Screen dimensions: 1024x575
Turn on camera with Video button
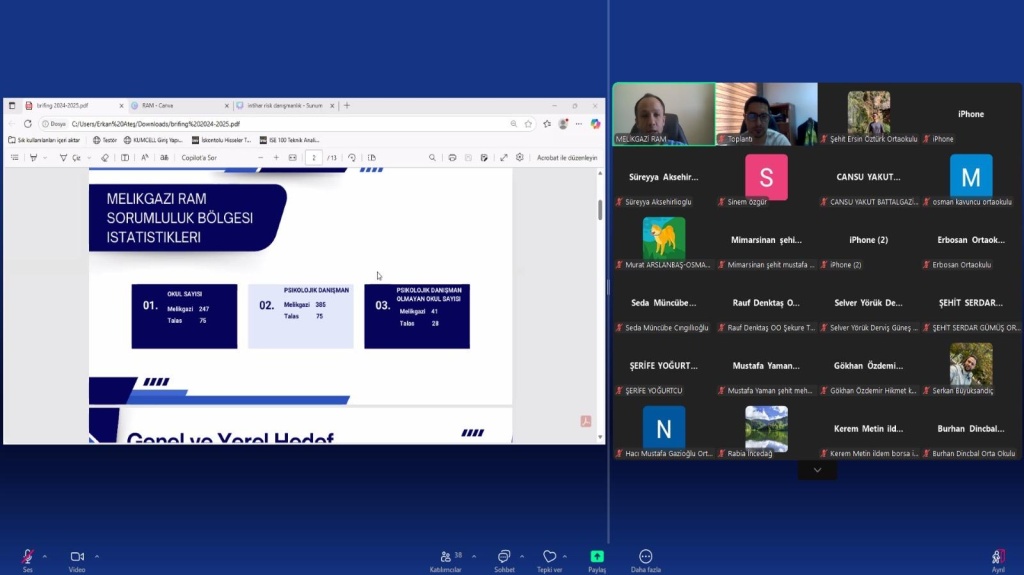77,556
